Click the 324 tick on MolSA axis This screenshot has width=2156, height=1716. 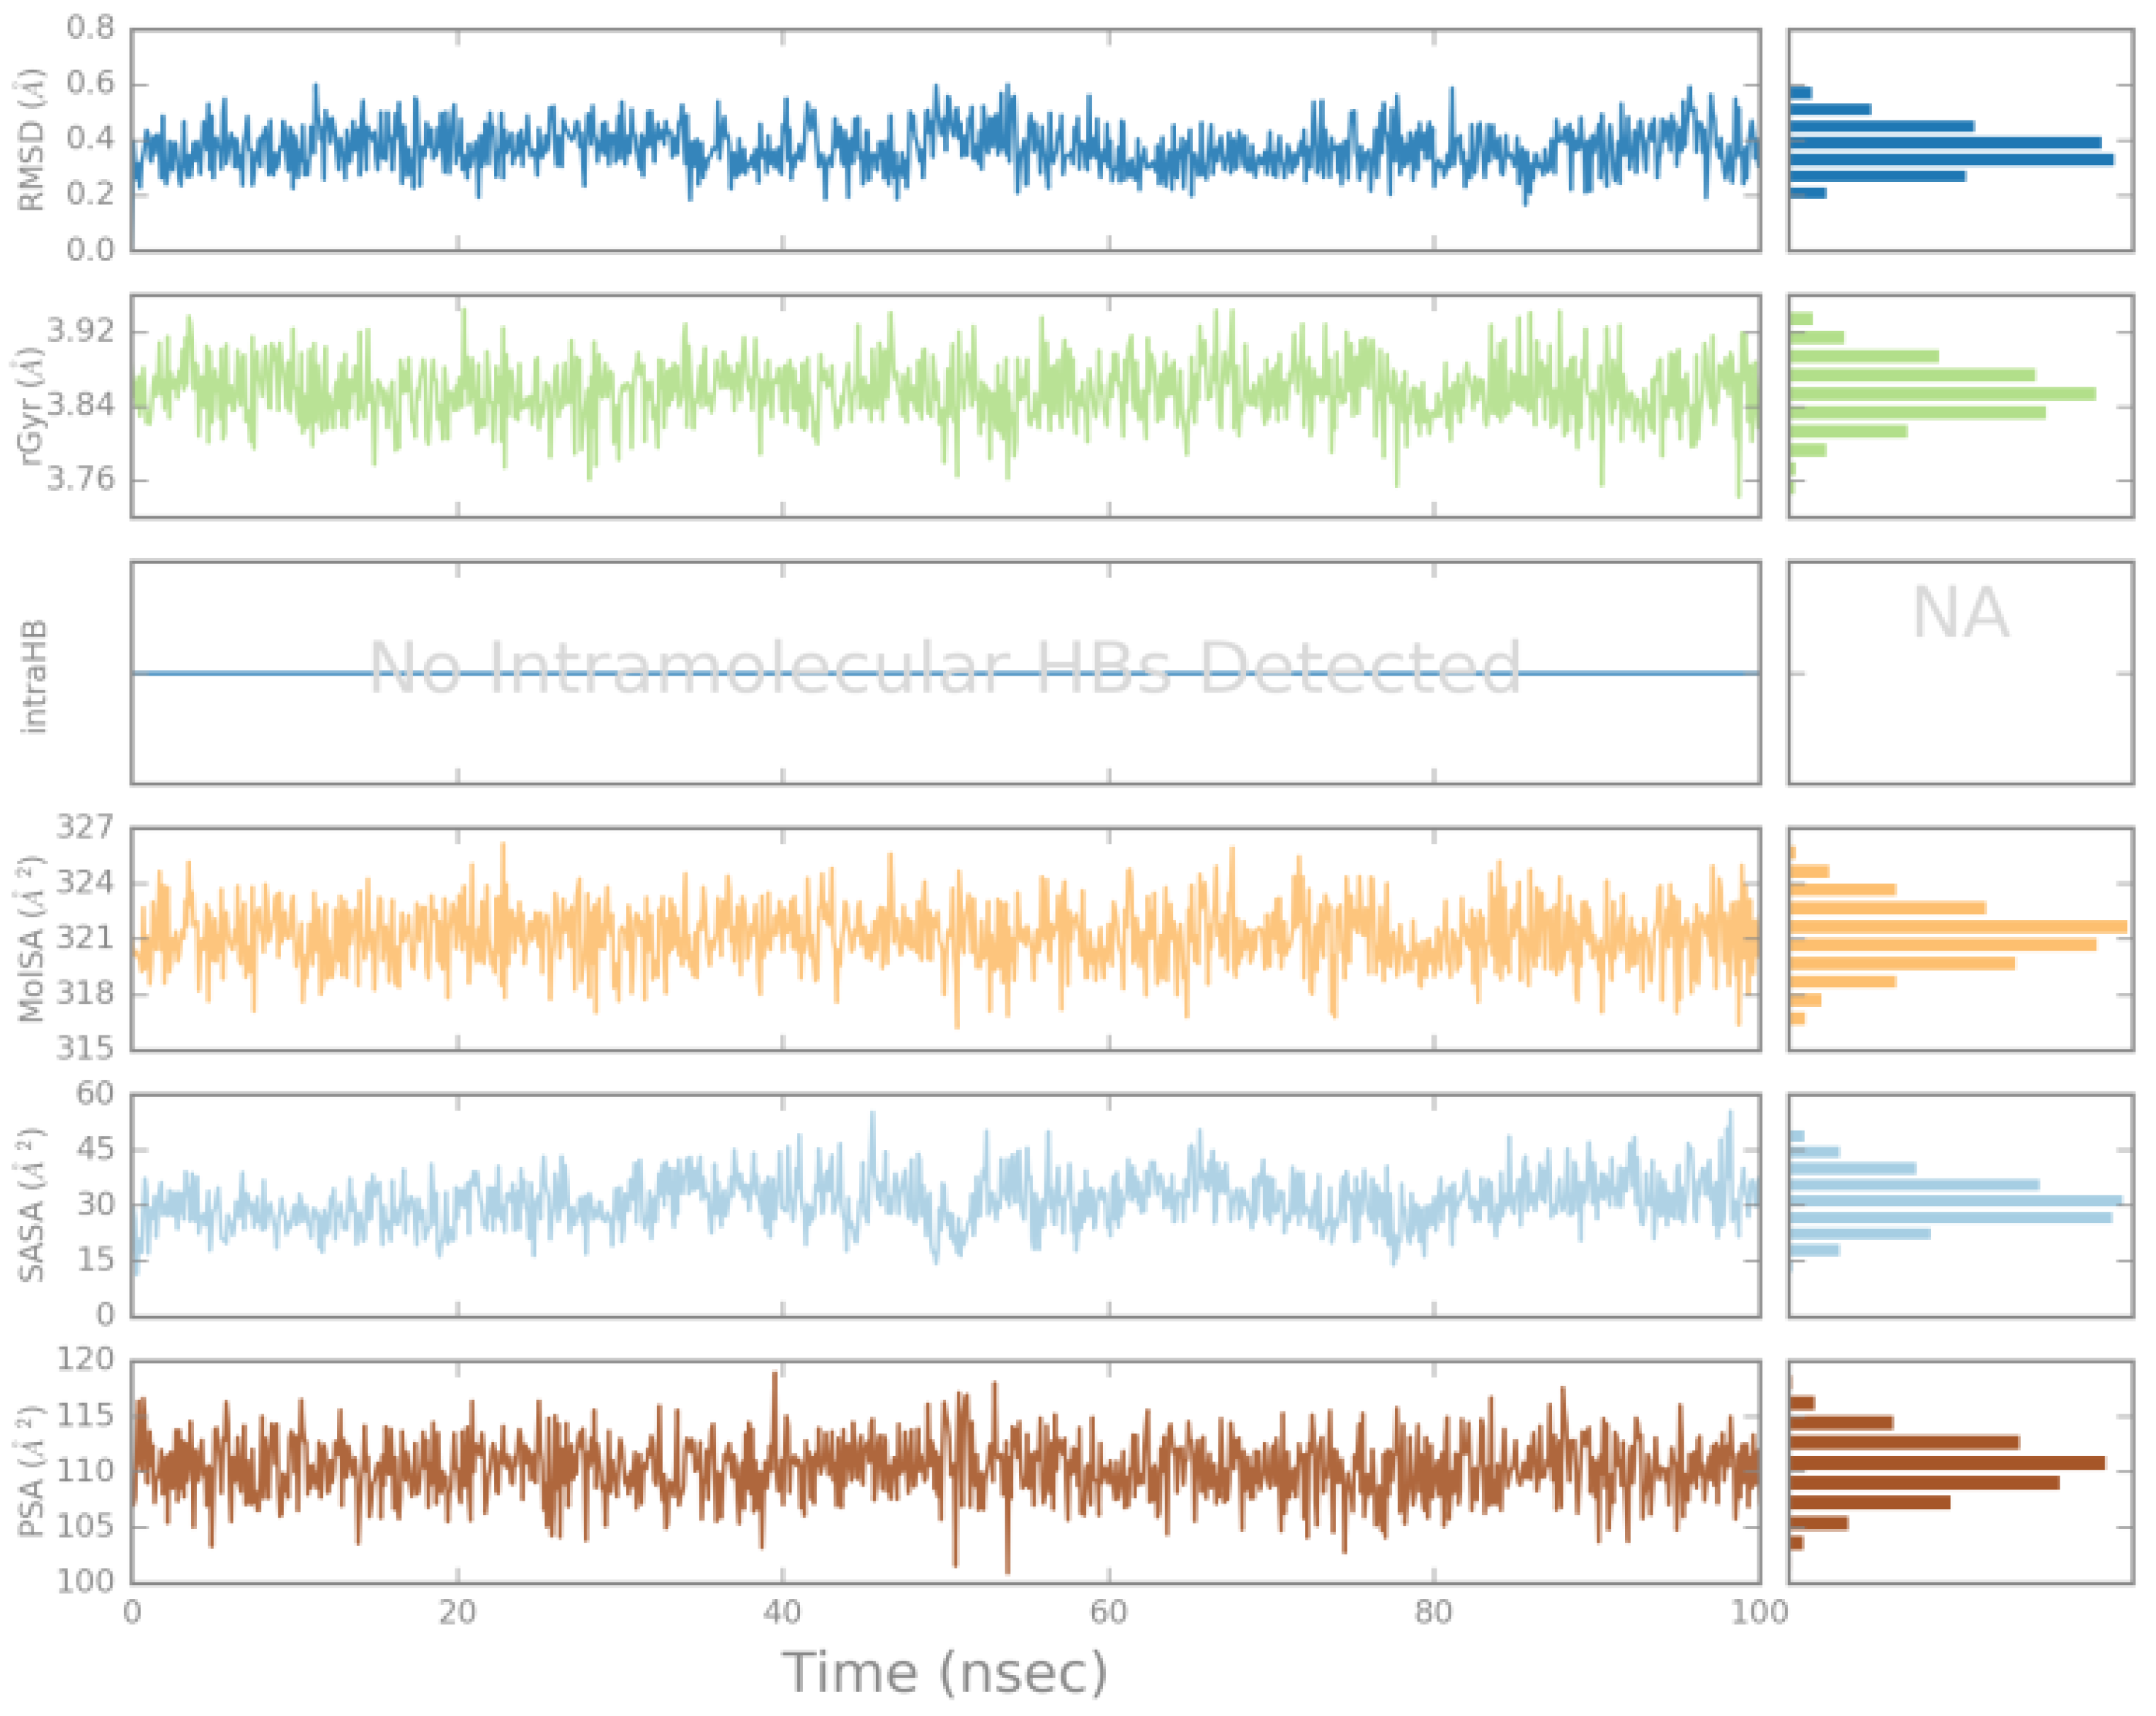click(84, 883)
